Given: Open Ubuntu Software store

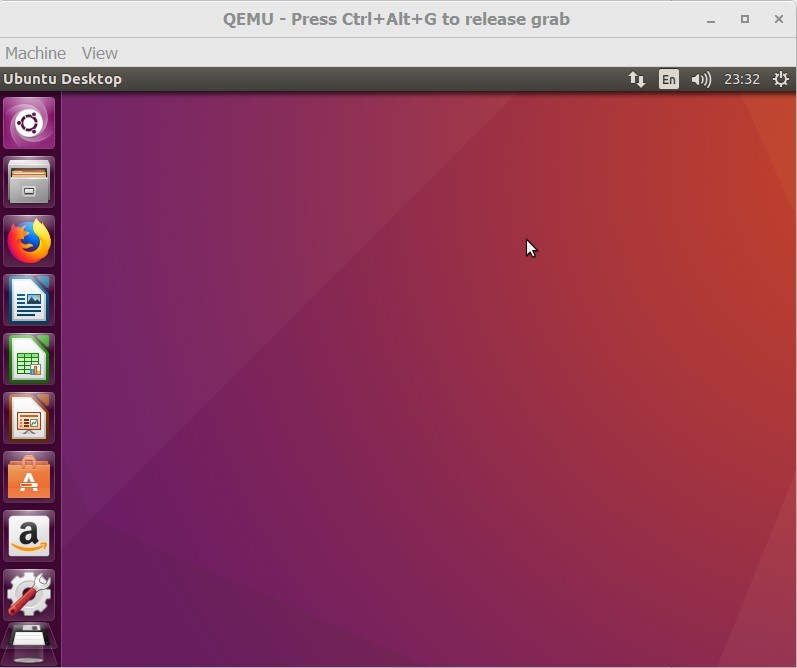Looking at the screenshot, I should [x=29, y=477].
